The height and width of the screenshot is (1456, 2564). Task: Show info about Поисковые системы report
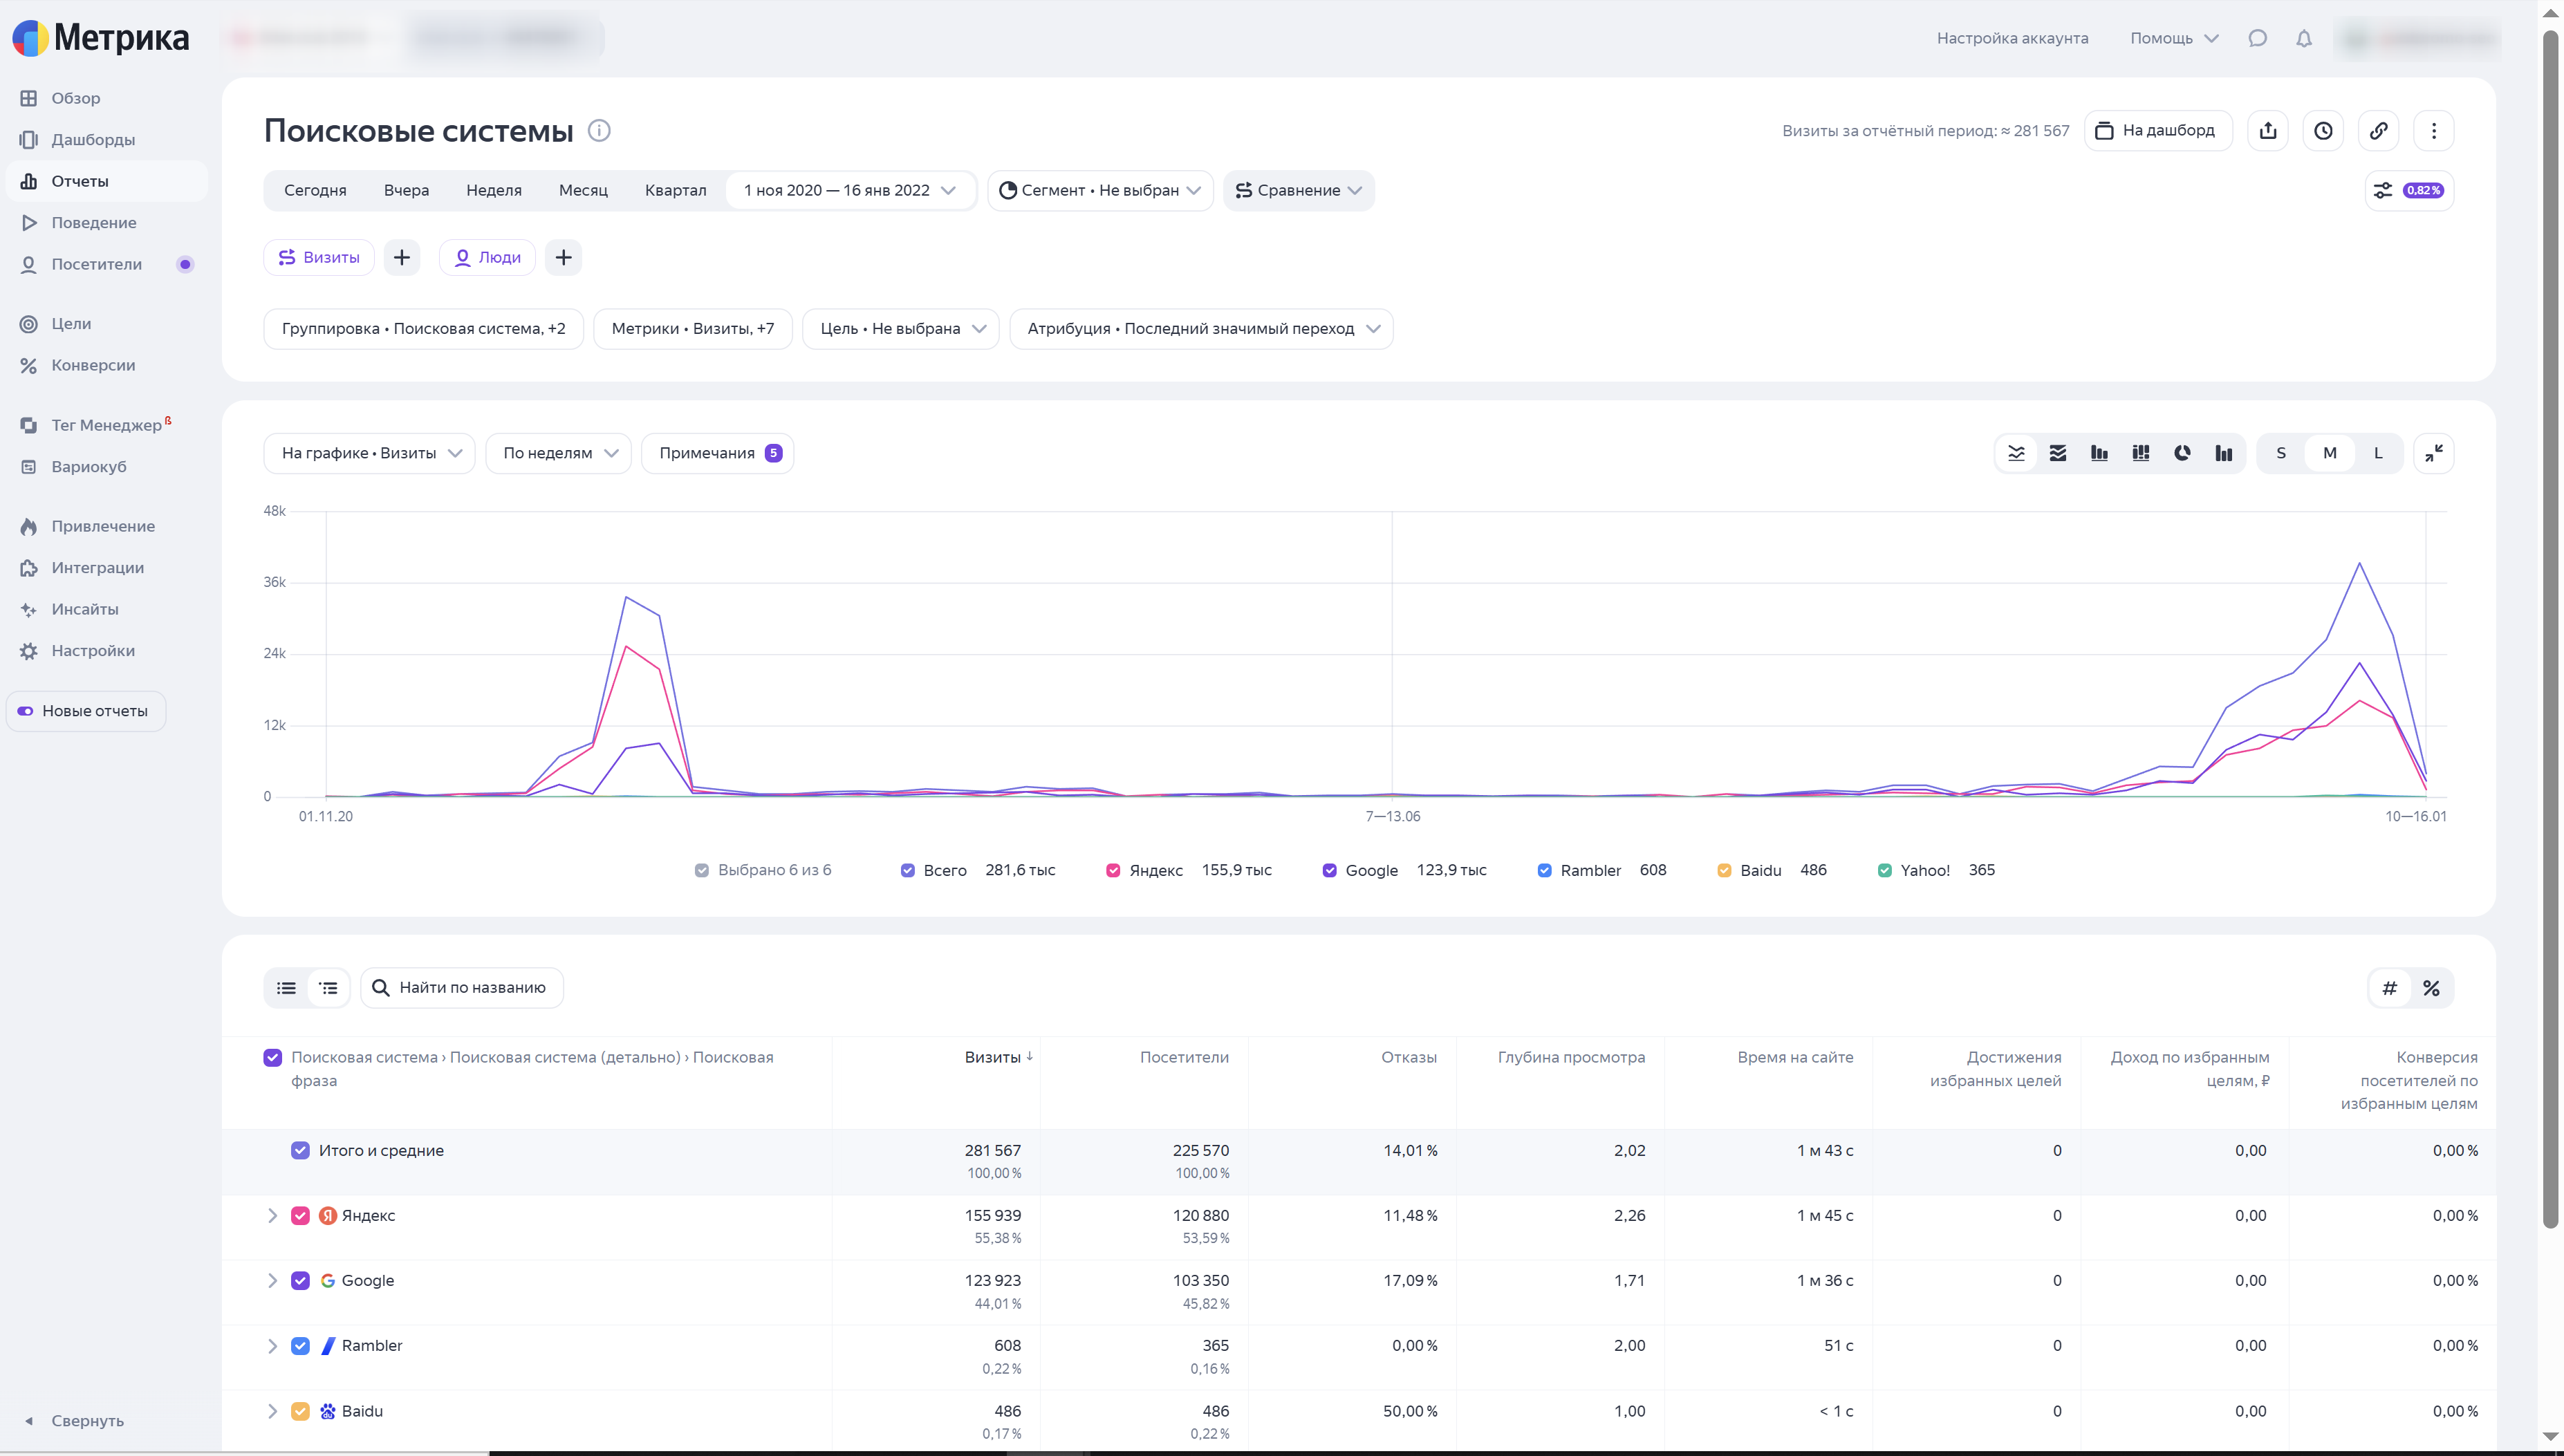599,131
